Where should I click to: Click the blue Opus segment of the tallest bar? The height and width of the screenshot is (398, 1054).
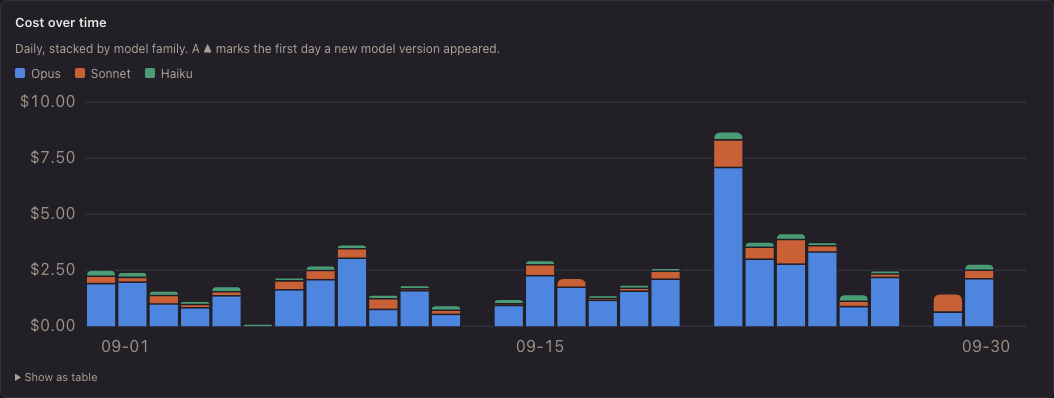pyautogui.click(x=728, y=247)
